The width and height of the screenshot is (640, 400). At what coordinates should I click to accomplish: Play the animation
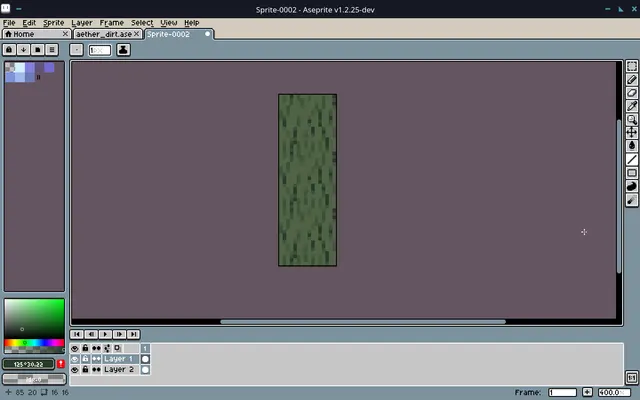coord(105,334)
